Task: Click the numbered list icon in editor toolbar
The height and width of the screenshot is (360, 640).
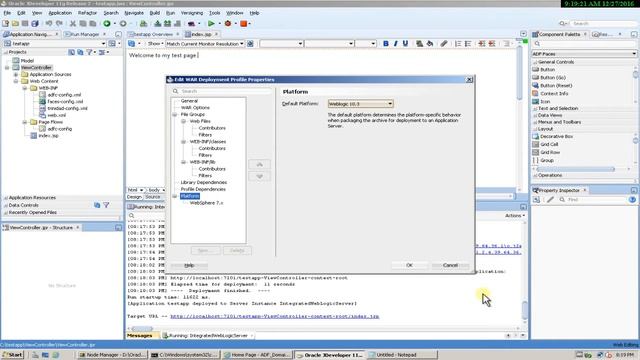Action: coord(458,44)
